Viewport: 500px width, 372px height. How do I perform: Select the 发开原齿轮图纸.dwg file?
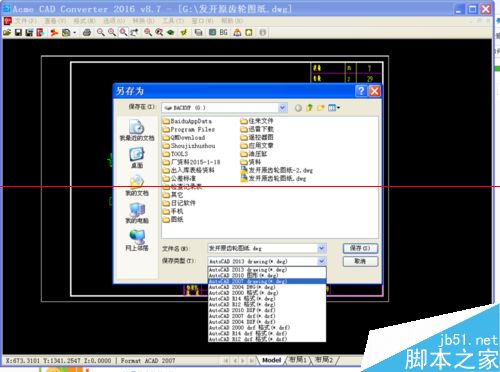273,178
